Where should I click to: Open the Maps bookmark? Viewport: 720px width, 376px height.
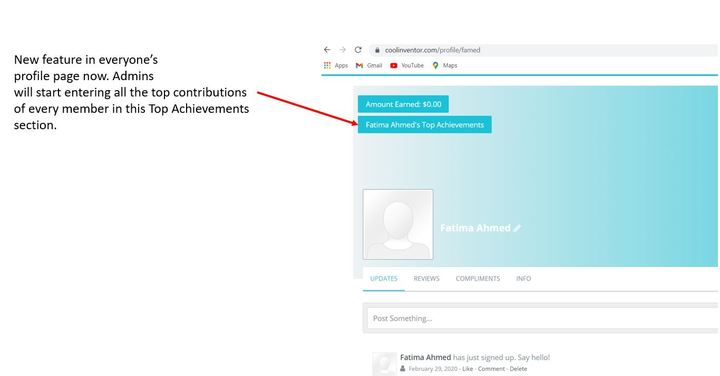point(444,65)
